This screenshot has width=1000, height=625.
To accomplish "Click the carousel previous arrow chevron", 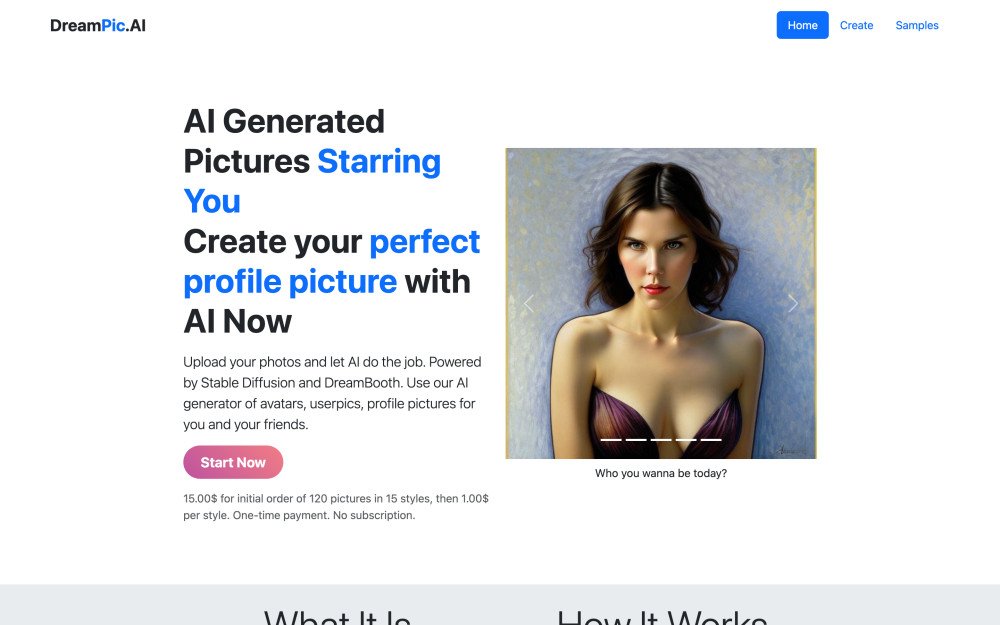I will tap(529, 304).
